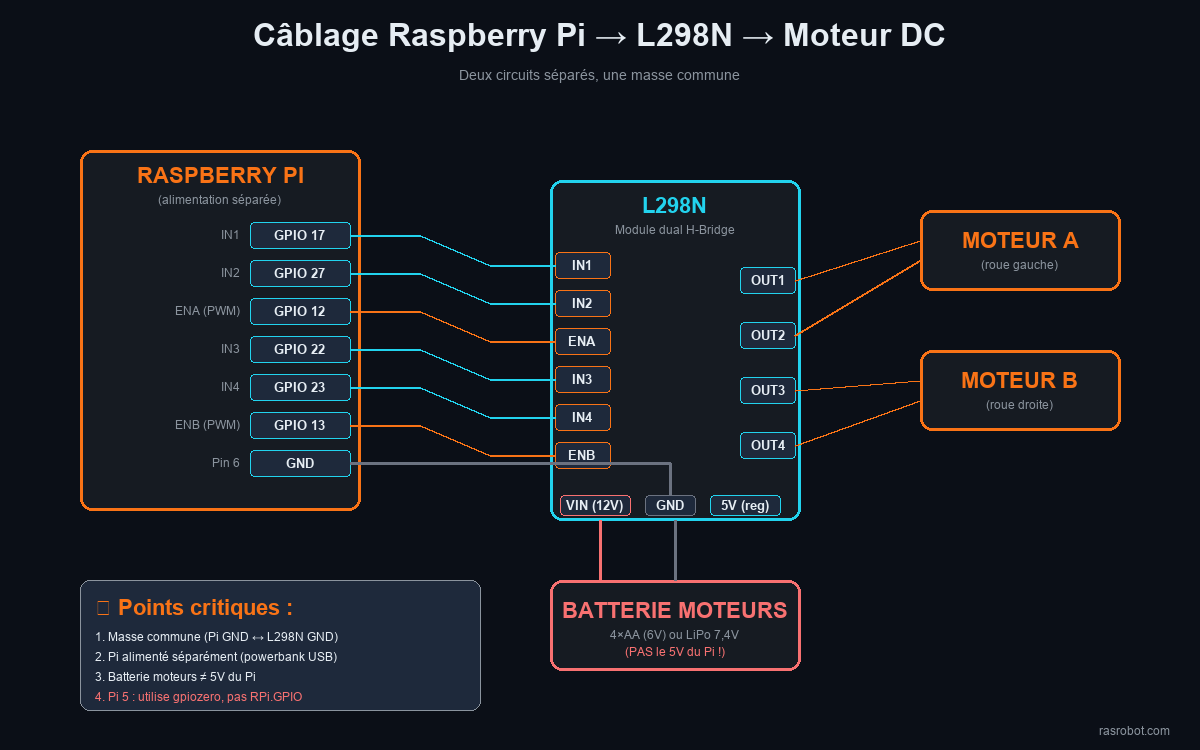1200x750 pixels.
Task: Click the IN1 label beside GPIO 17
Action: 230,235
